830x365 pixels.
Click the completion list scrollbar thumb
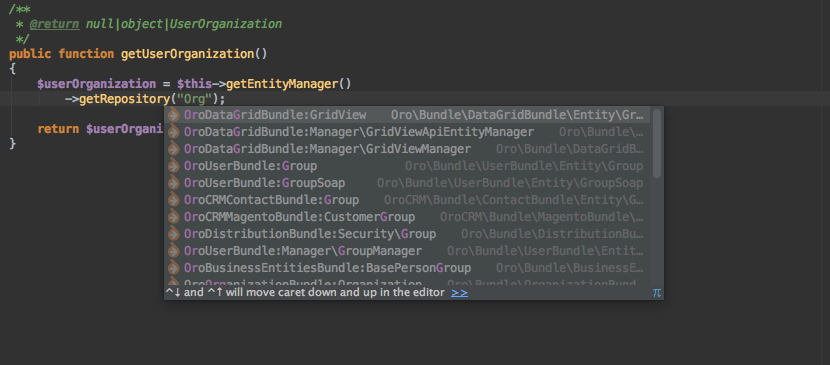657,143
